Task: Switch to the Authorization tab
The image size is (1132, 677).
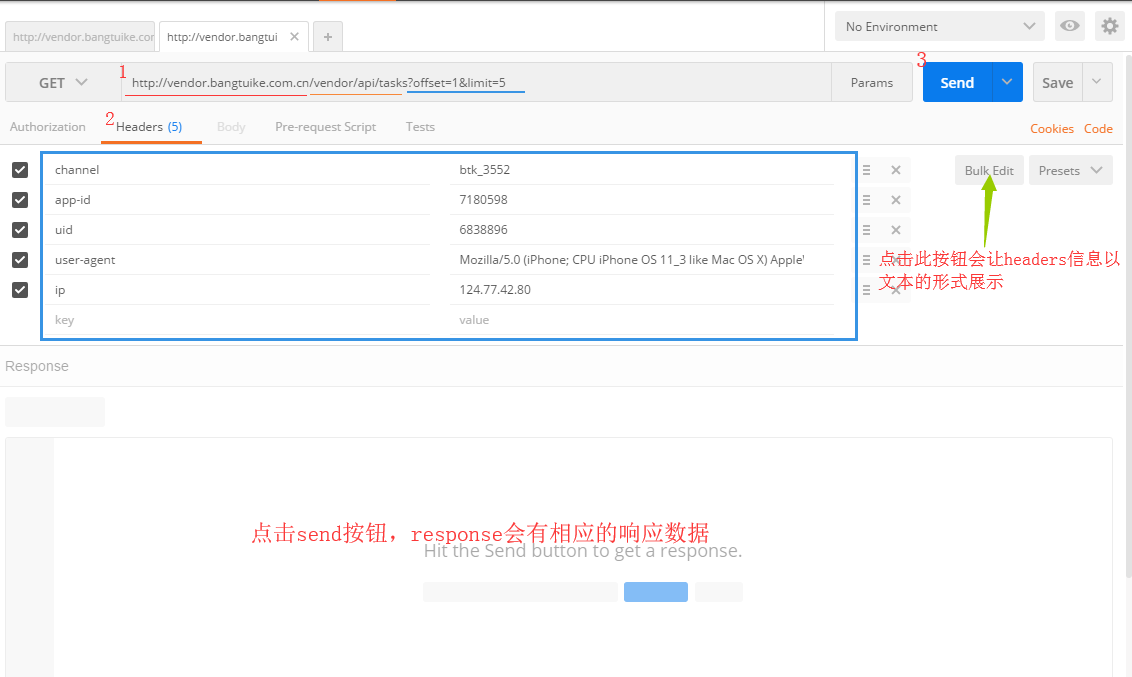Action: coord(48,127)
